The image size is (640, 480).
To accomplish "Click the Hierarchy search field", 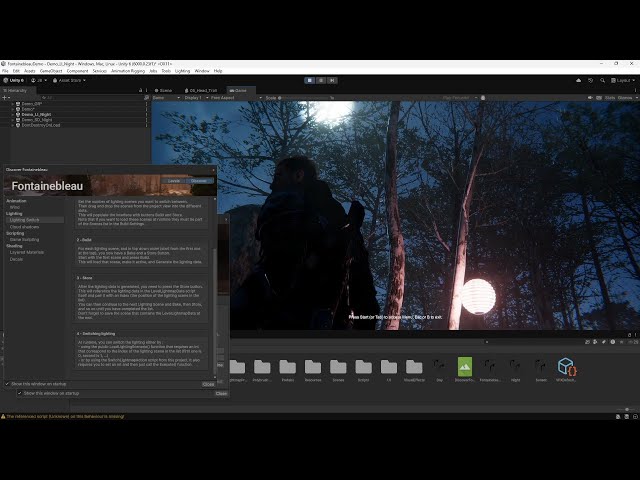I will click(x=92, y=98).
